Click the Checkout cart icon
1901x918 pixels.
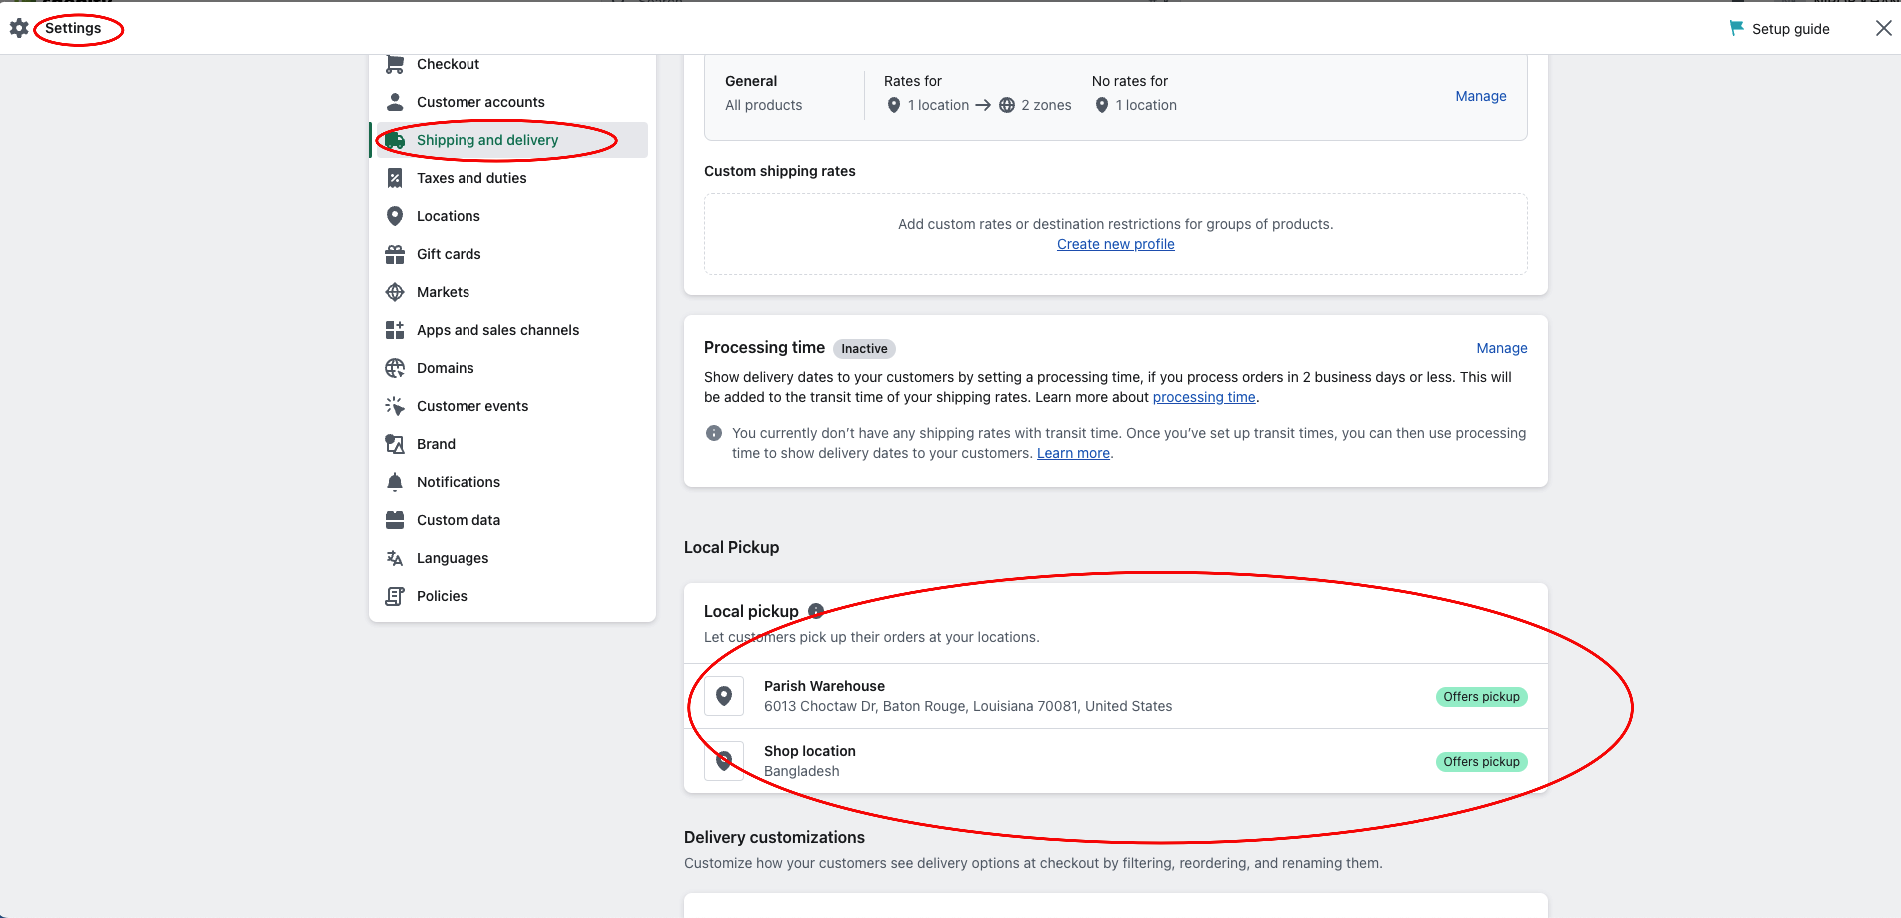coord(395,64)
